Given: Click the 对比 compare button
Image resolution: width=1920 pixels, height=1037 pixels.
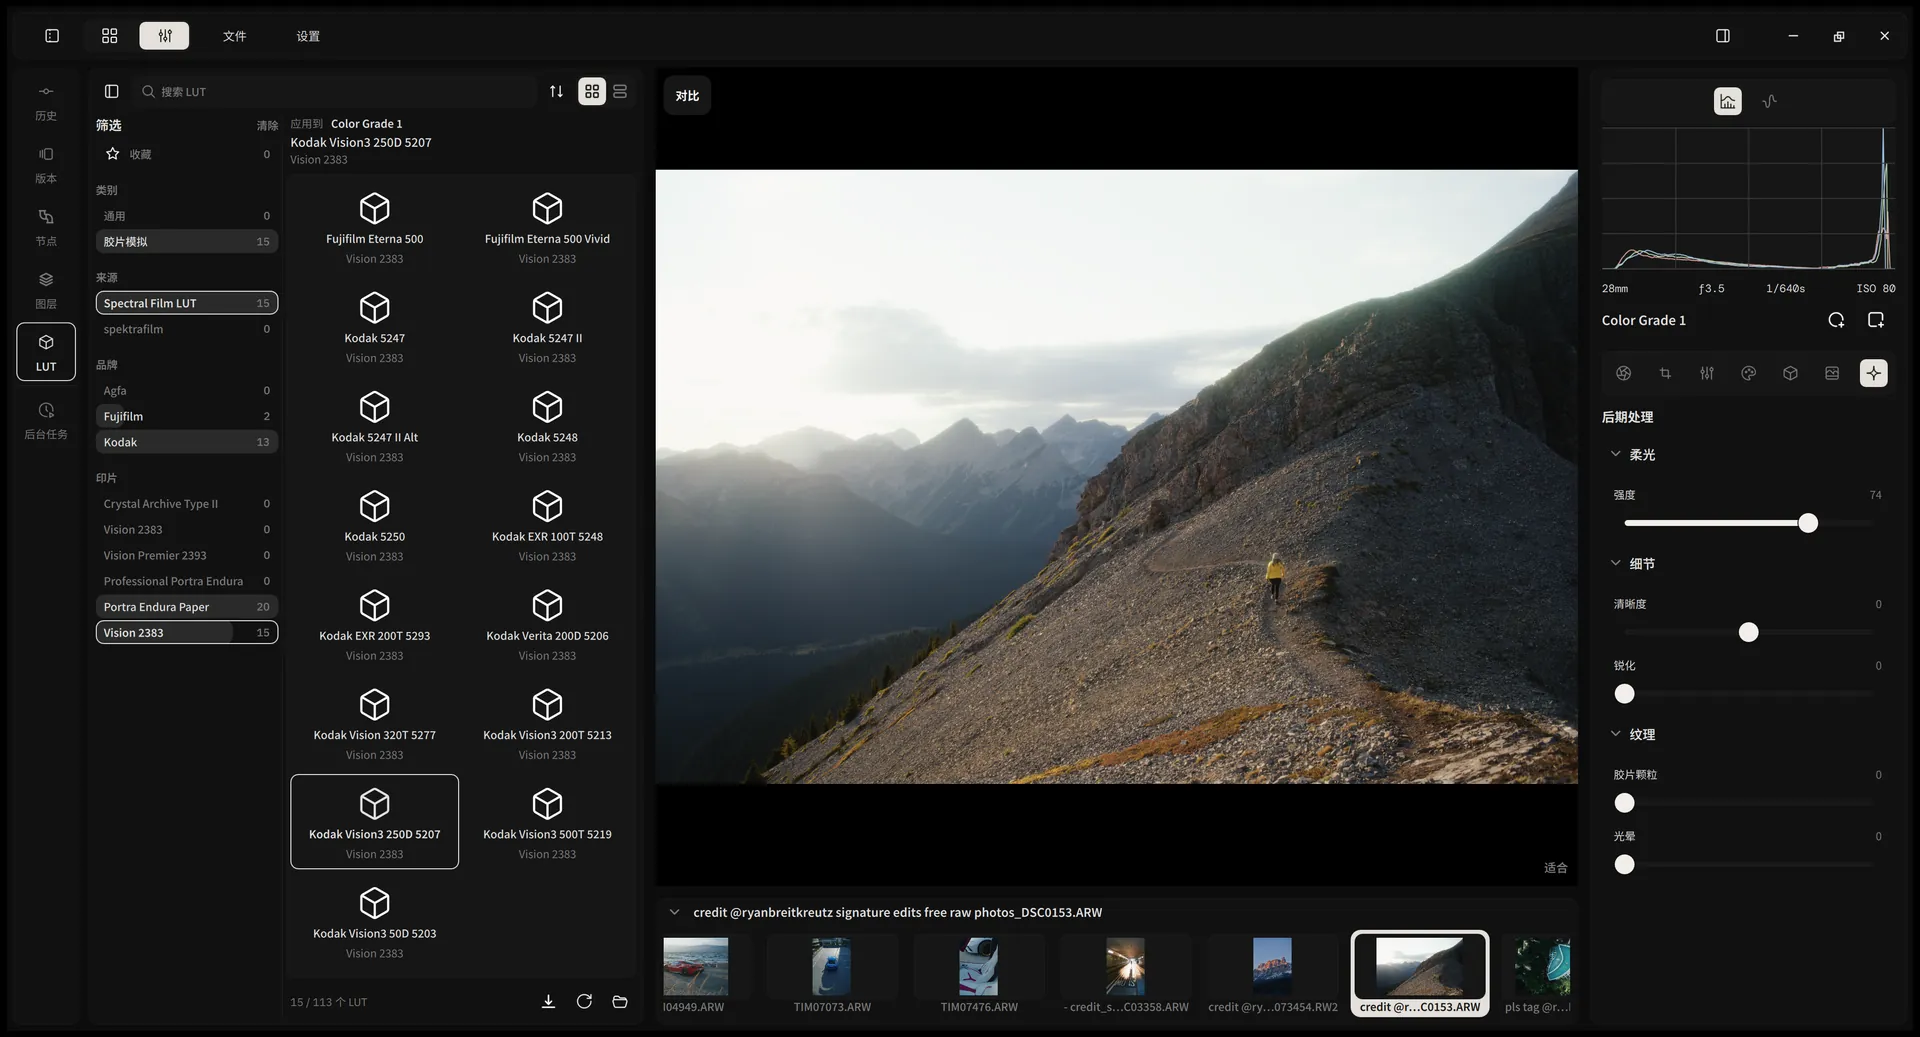Looking at the screenshot, I should (687, 96).
